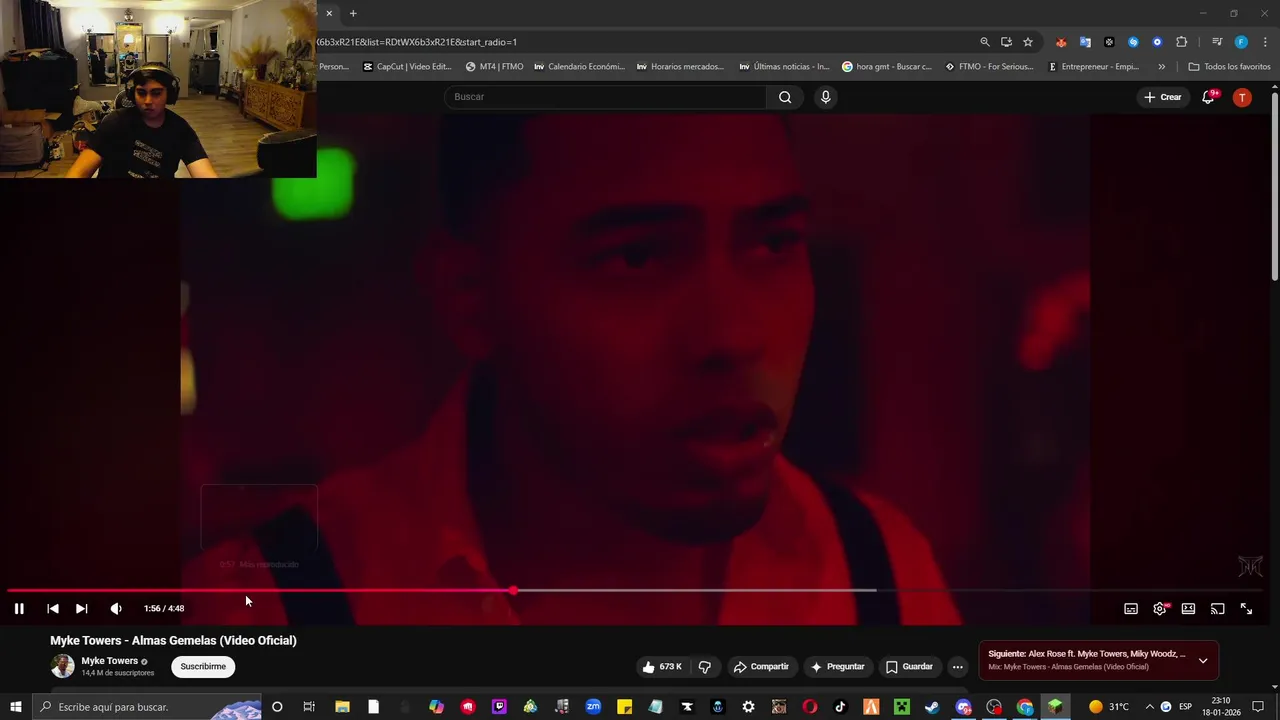Open Calendario Económico bookmark
This screenshot has width=1280, height=720.
579,67
